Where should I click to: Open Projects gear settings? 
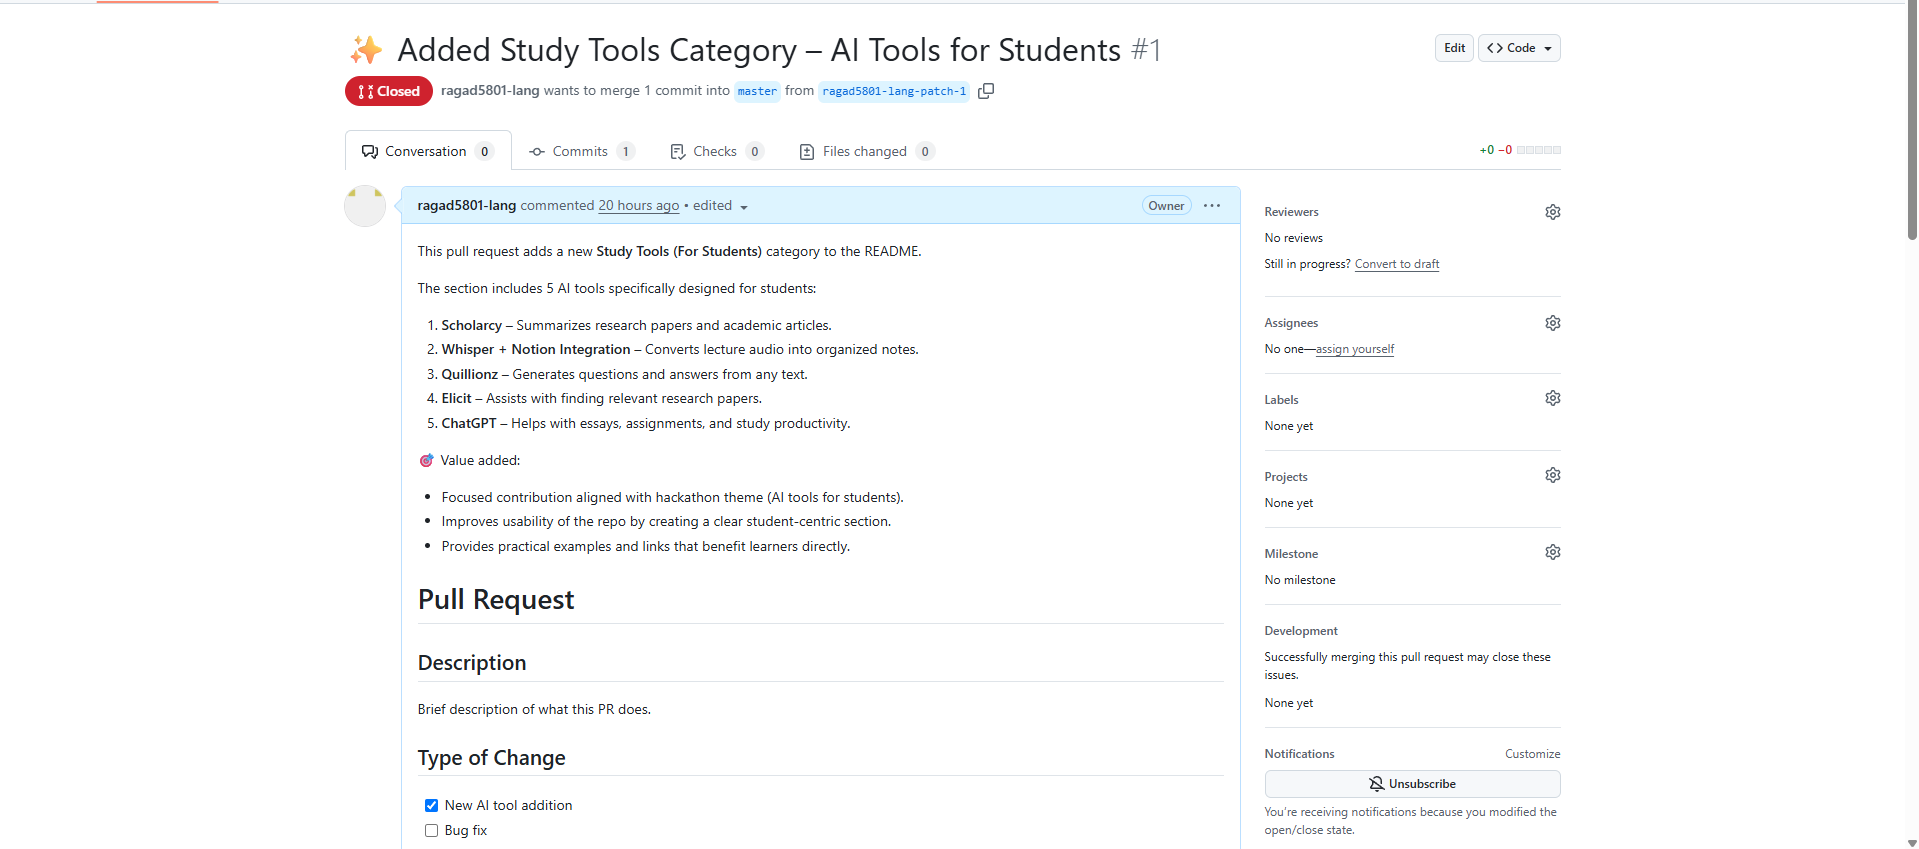click(x=1552, y=475)
